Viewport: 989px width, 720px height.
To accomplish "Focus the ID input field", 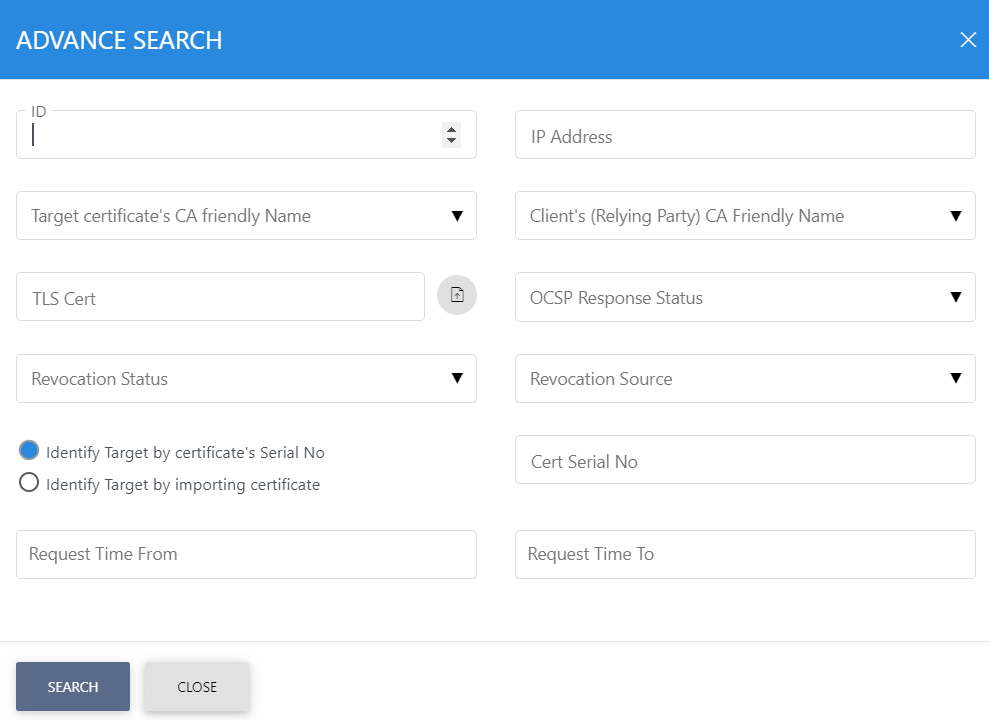I will 230,136.
